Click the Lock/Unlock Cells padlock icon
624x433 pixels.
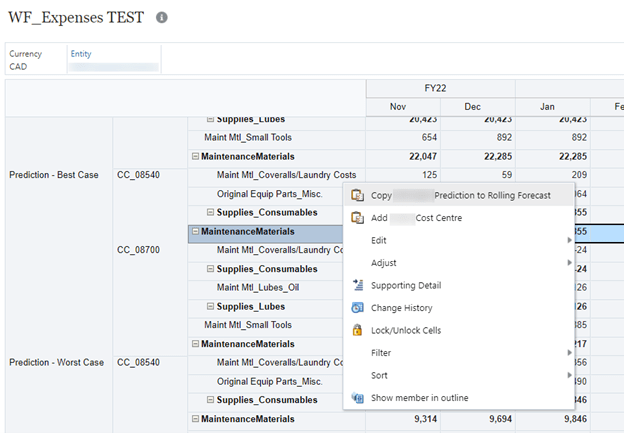357,330
